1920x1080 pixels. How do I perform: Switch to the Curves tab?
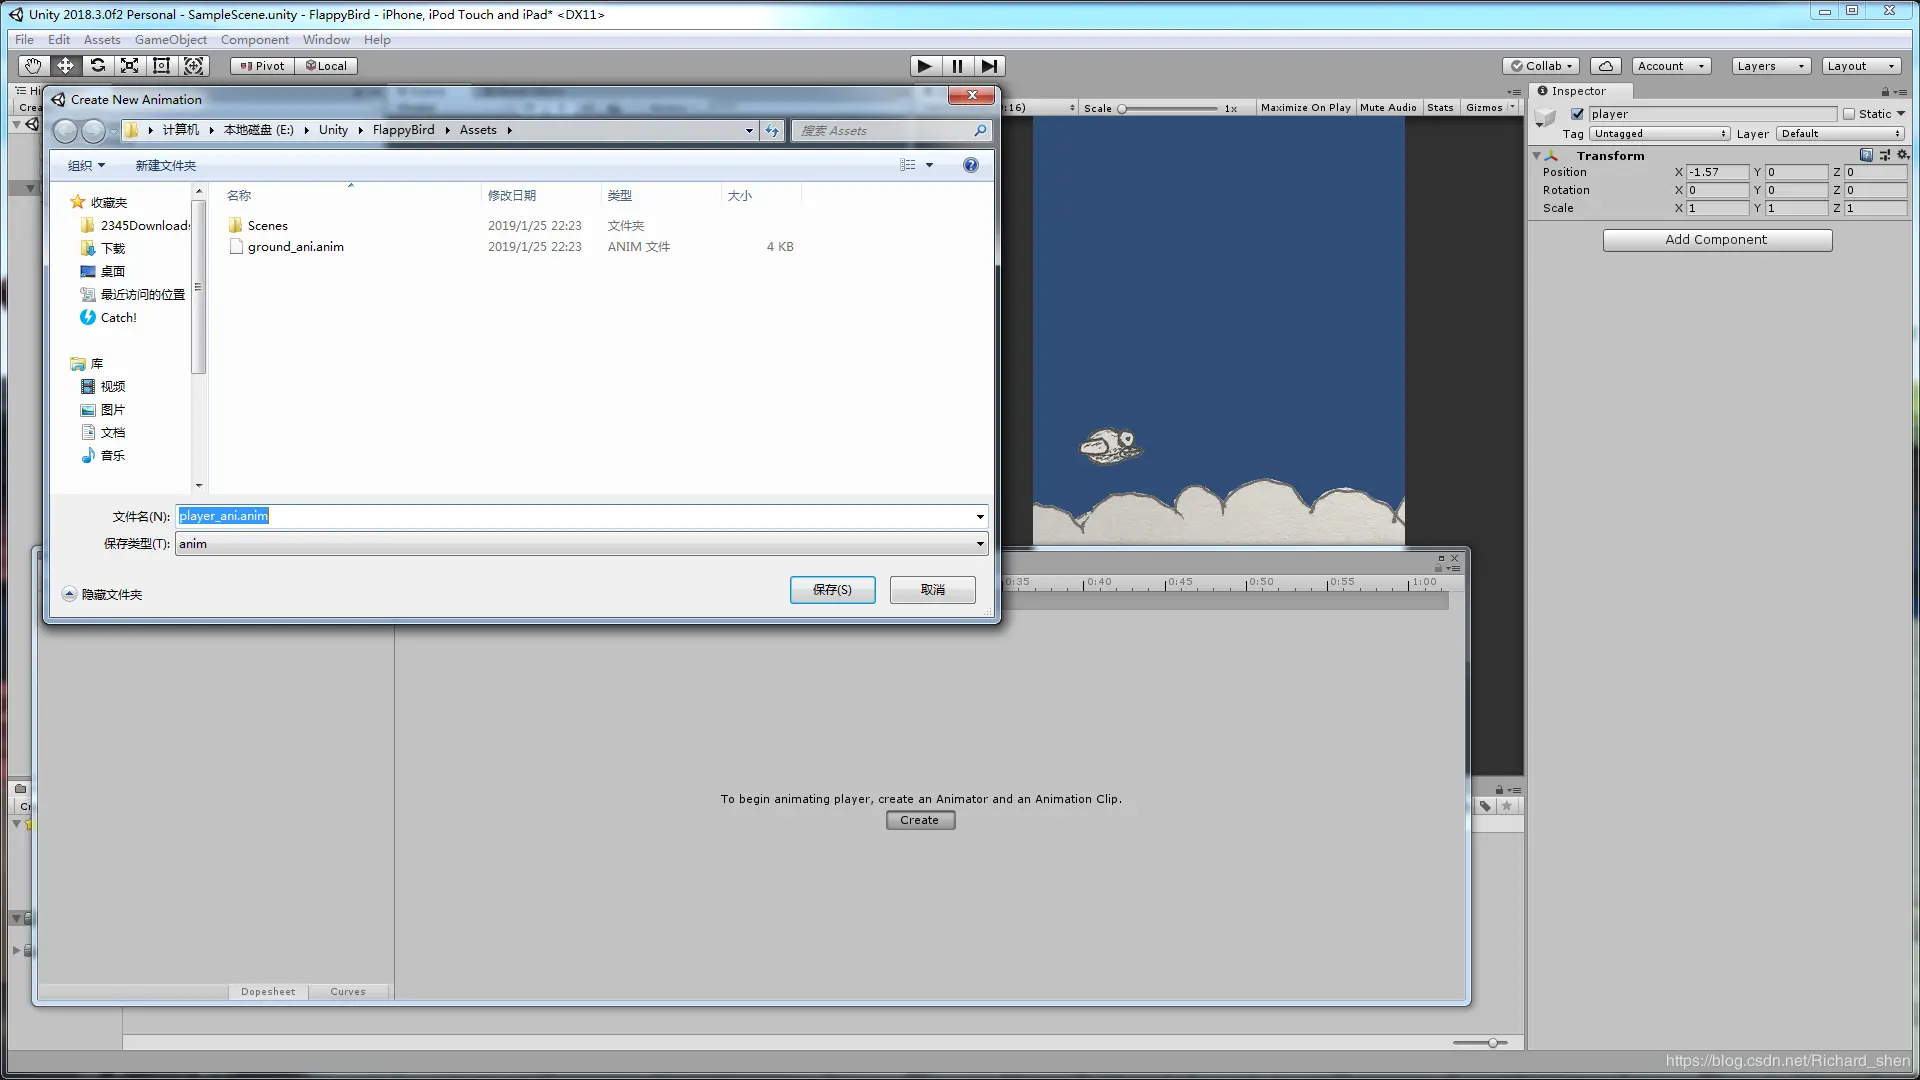(x=348, y=992)
